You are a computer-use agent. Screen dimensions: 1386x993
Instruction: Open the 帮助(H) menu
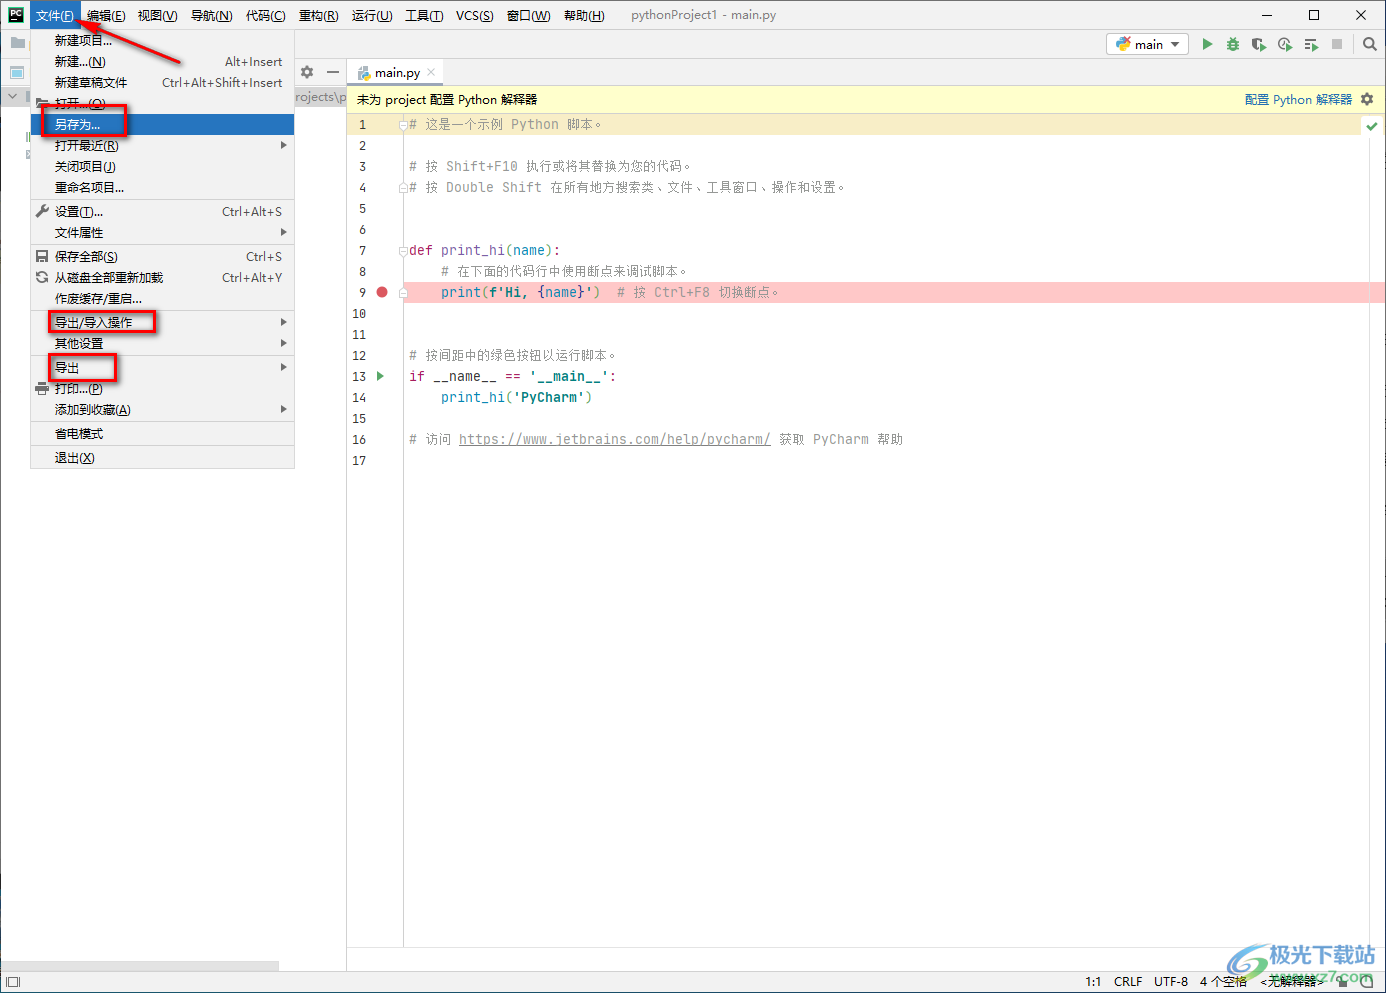584,15
